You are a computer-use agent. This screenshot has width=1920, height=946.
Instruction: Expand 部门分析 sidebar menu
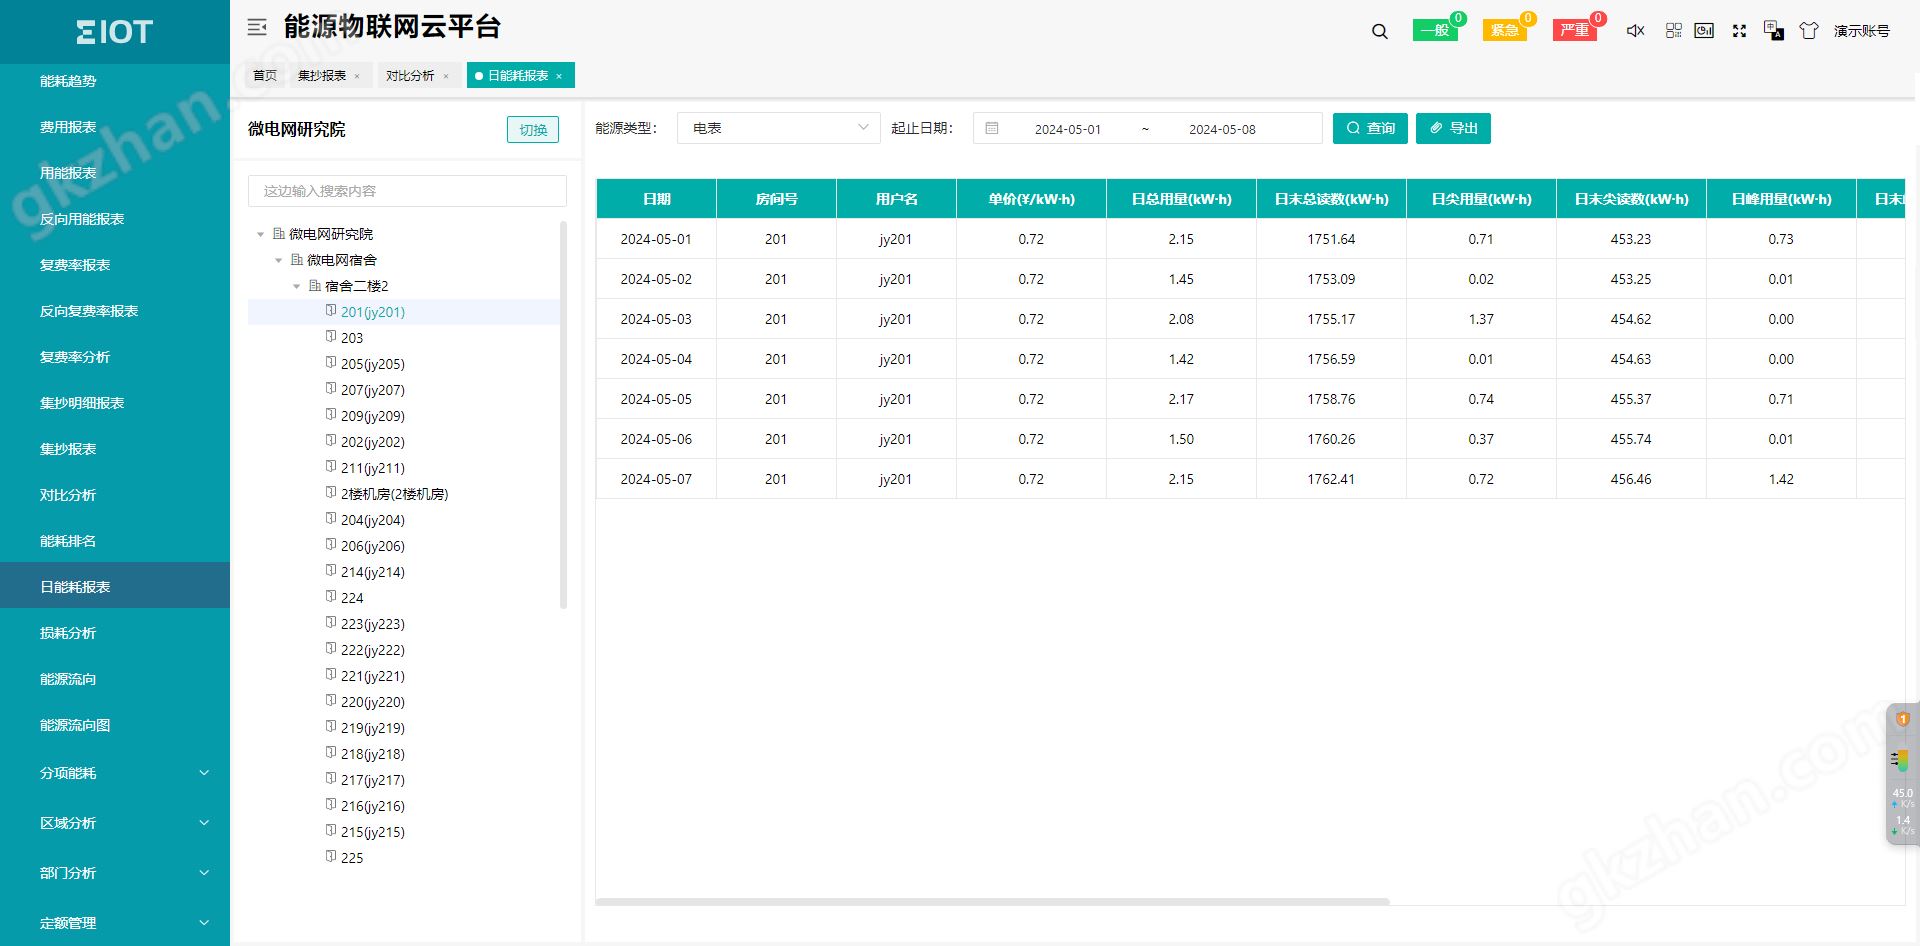click(x=115, y=873)
